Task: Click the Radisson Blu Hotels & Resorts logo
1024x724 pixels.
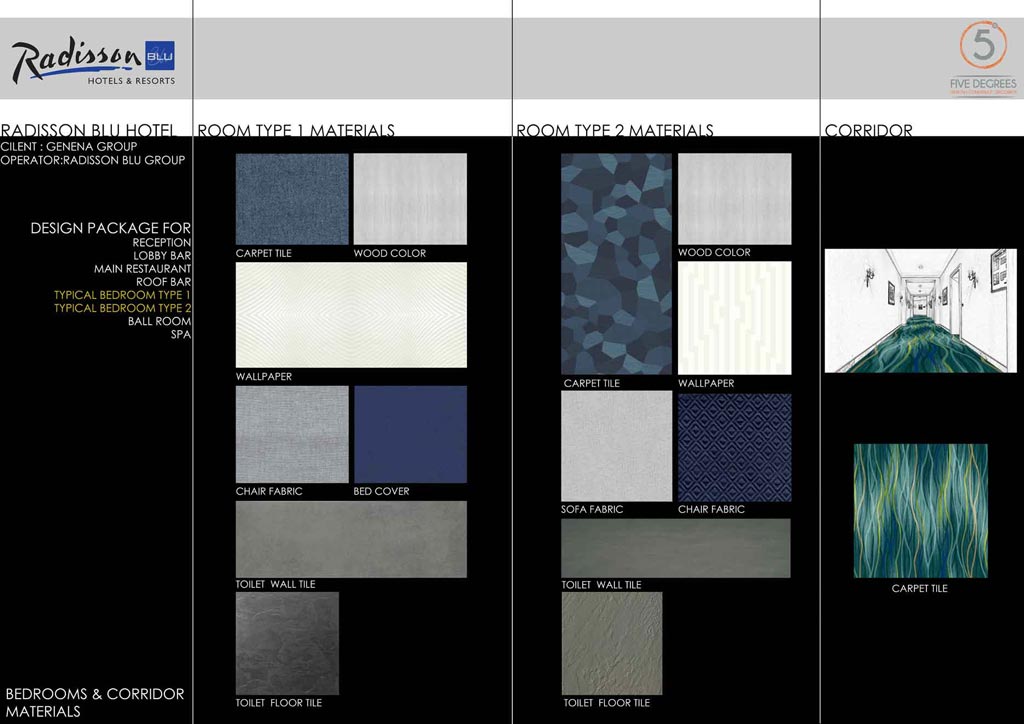Action: point(93,62)
